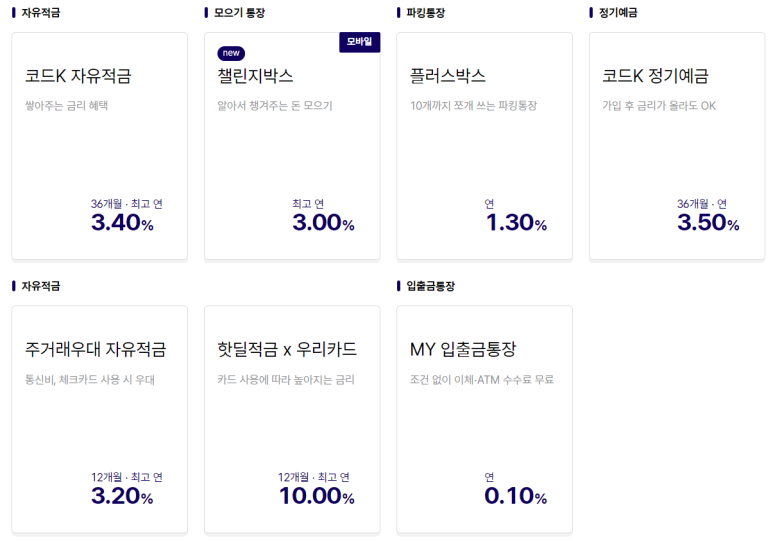Click the 파킹통장 category heading

426,13
